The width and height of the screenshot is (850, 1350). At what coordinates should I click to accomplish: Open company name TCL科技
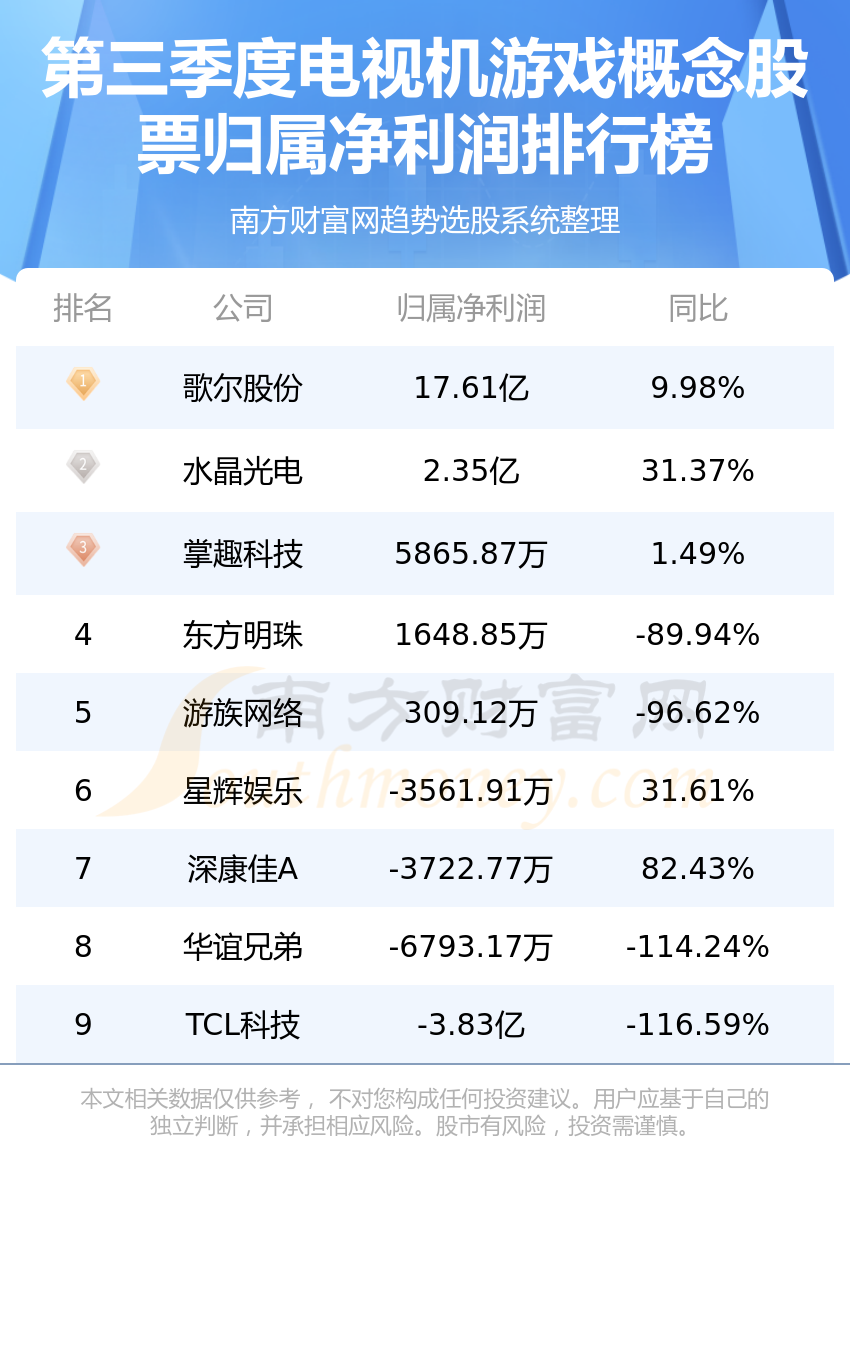coord(243,1025)
